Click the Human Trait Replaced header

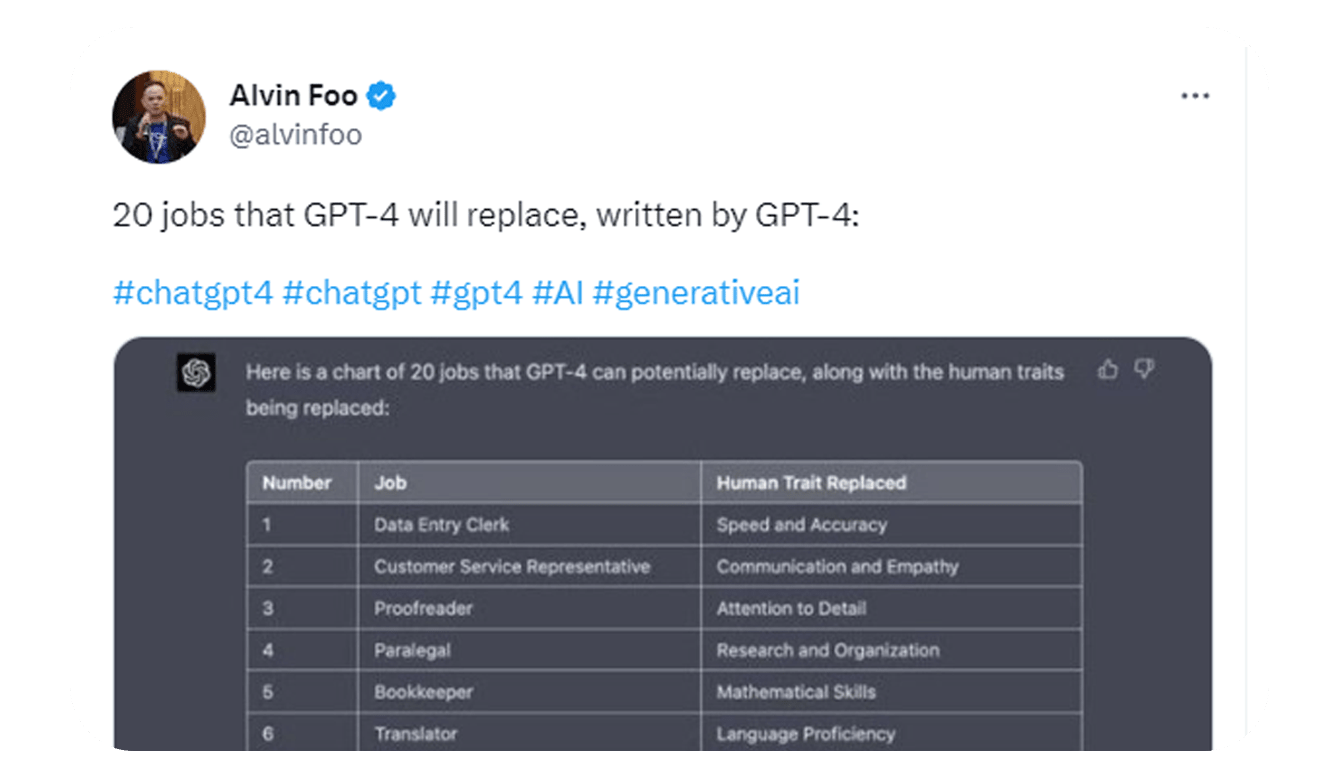coord(811,483)
